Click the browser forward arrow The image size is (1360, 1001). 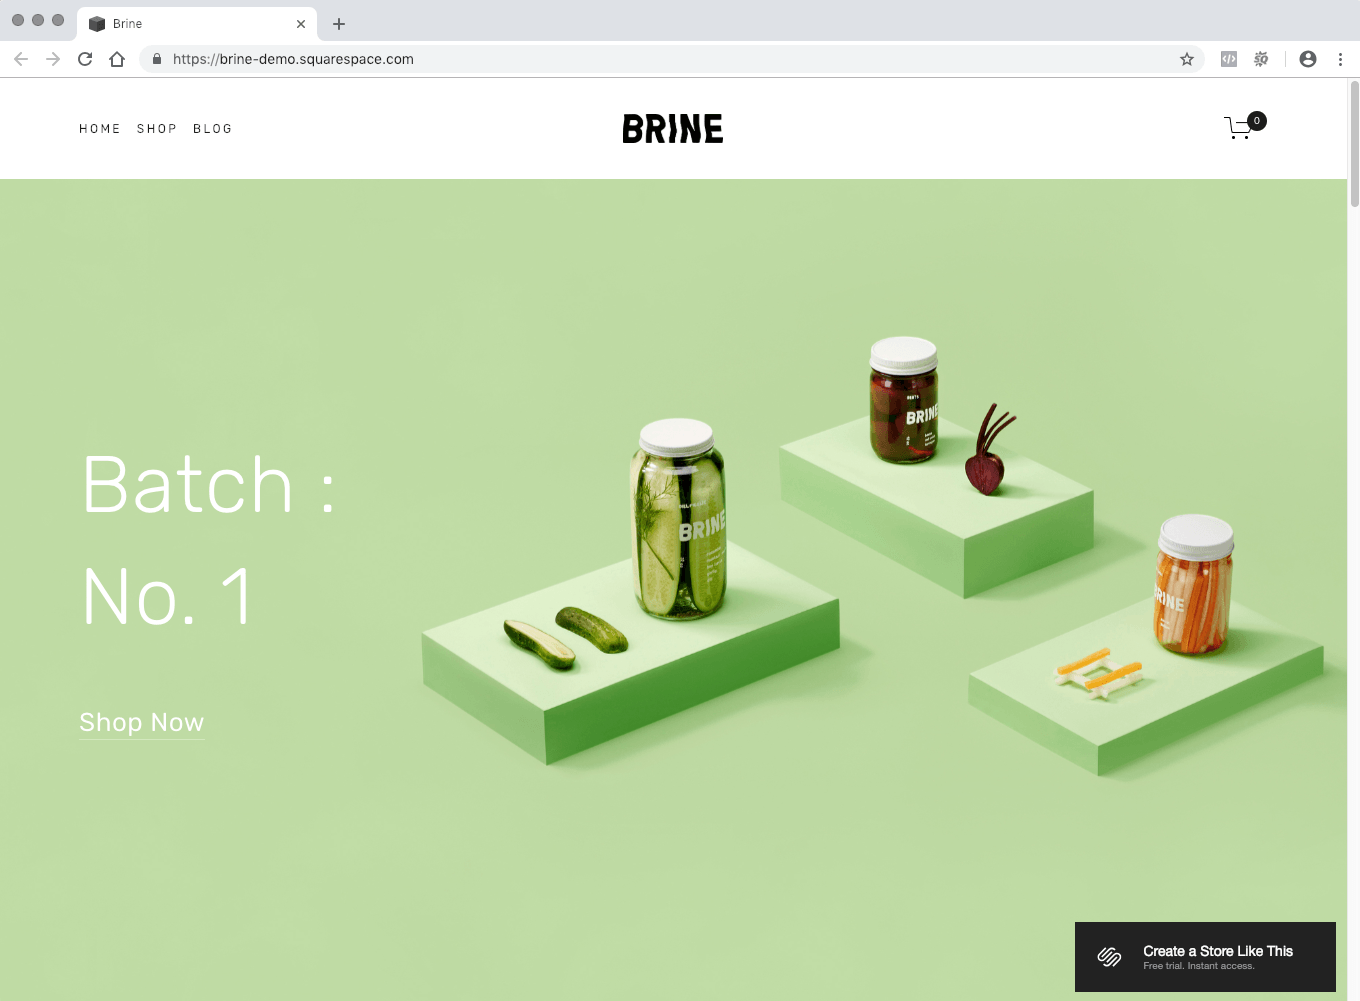(x=53, y=59)
